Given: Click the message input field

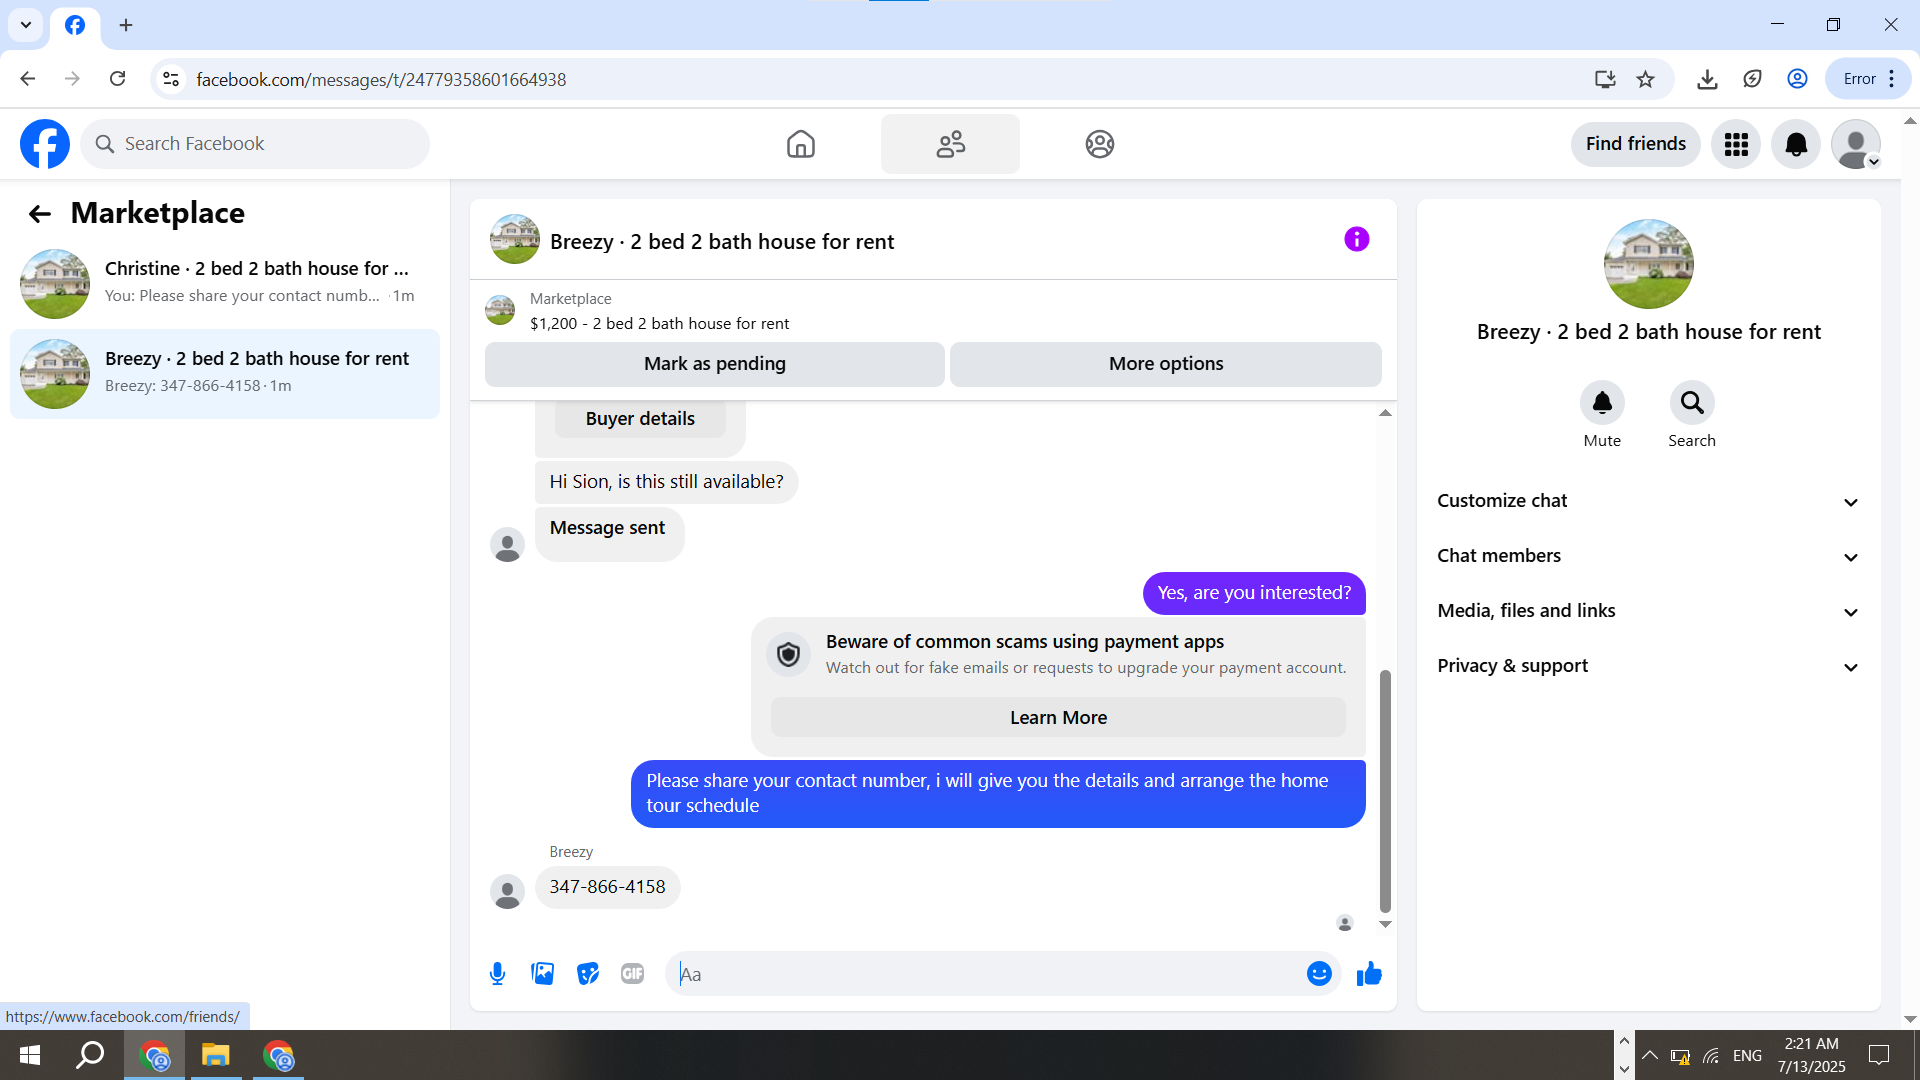Looking at the screenshot, I should 985,974.
